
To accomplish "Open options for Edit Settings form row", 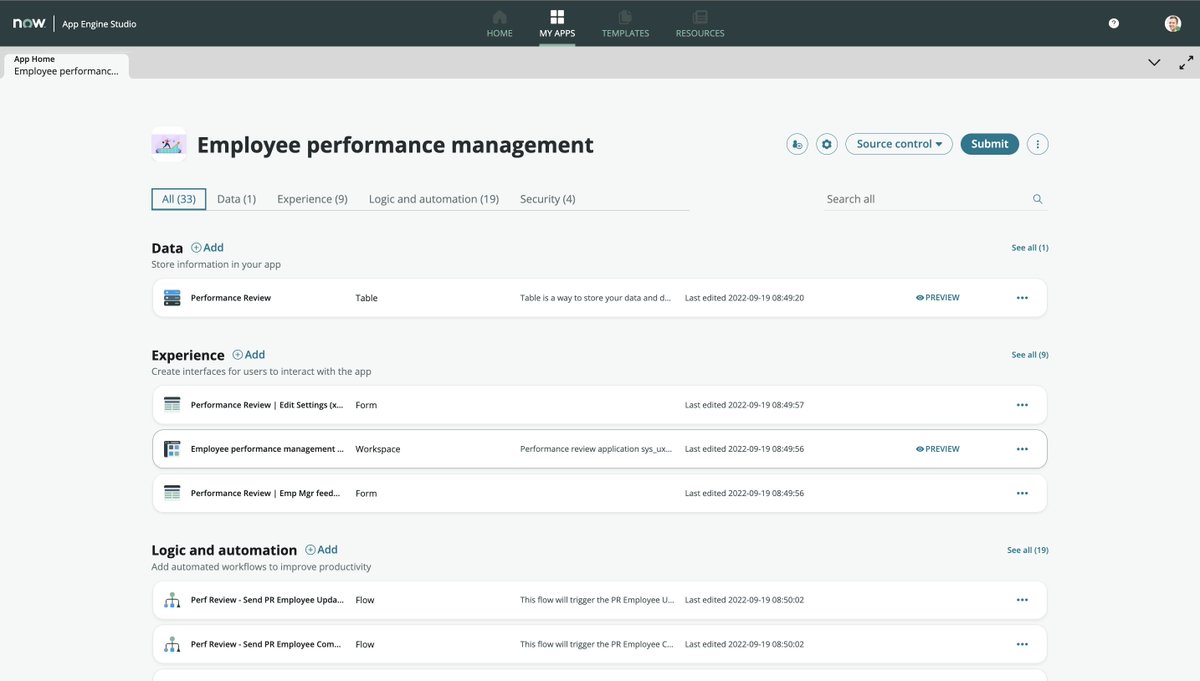I will [x=1022, y=405].
